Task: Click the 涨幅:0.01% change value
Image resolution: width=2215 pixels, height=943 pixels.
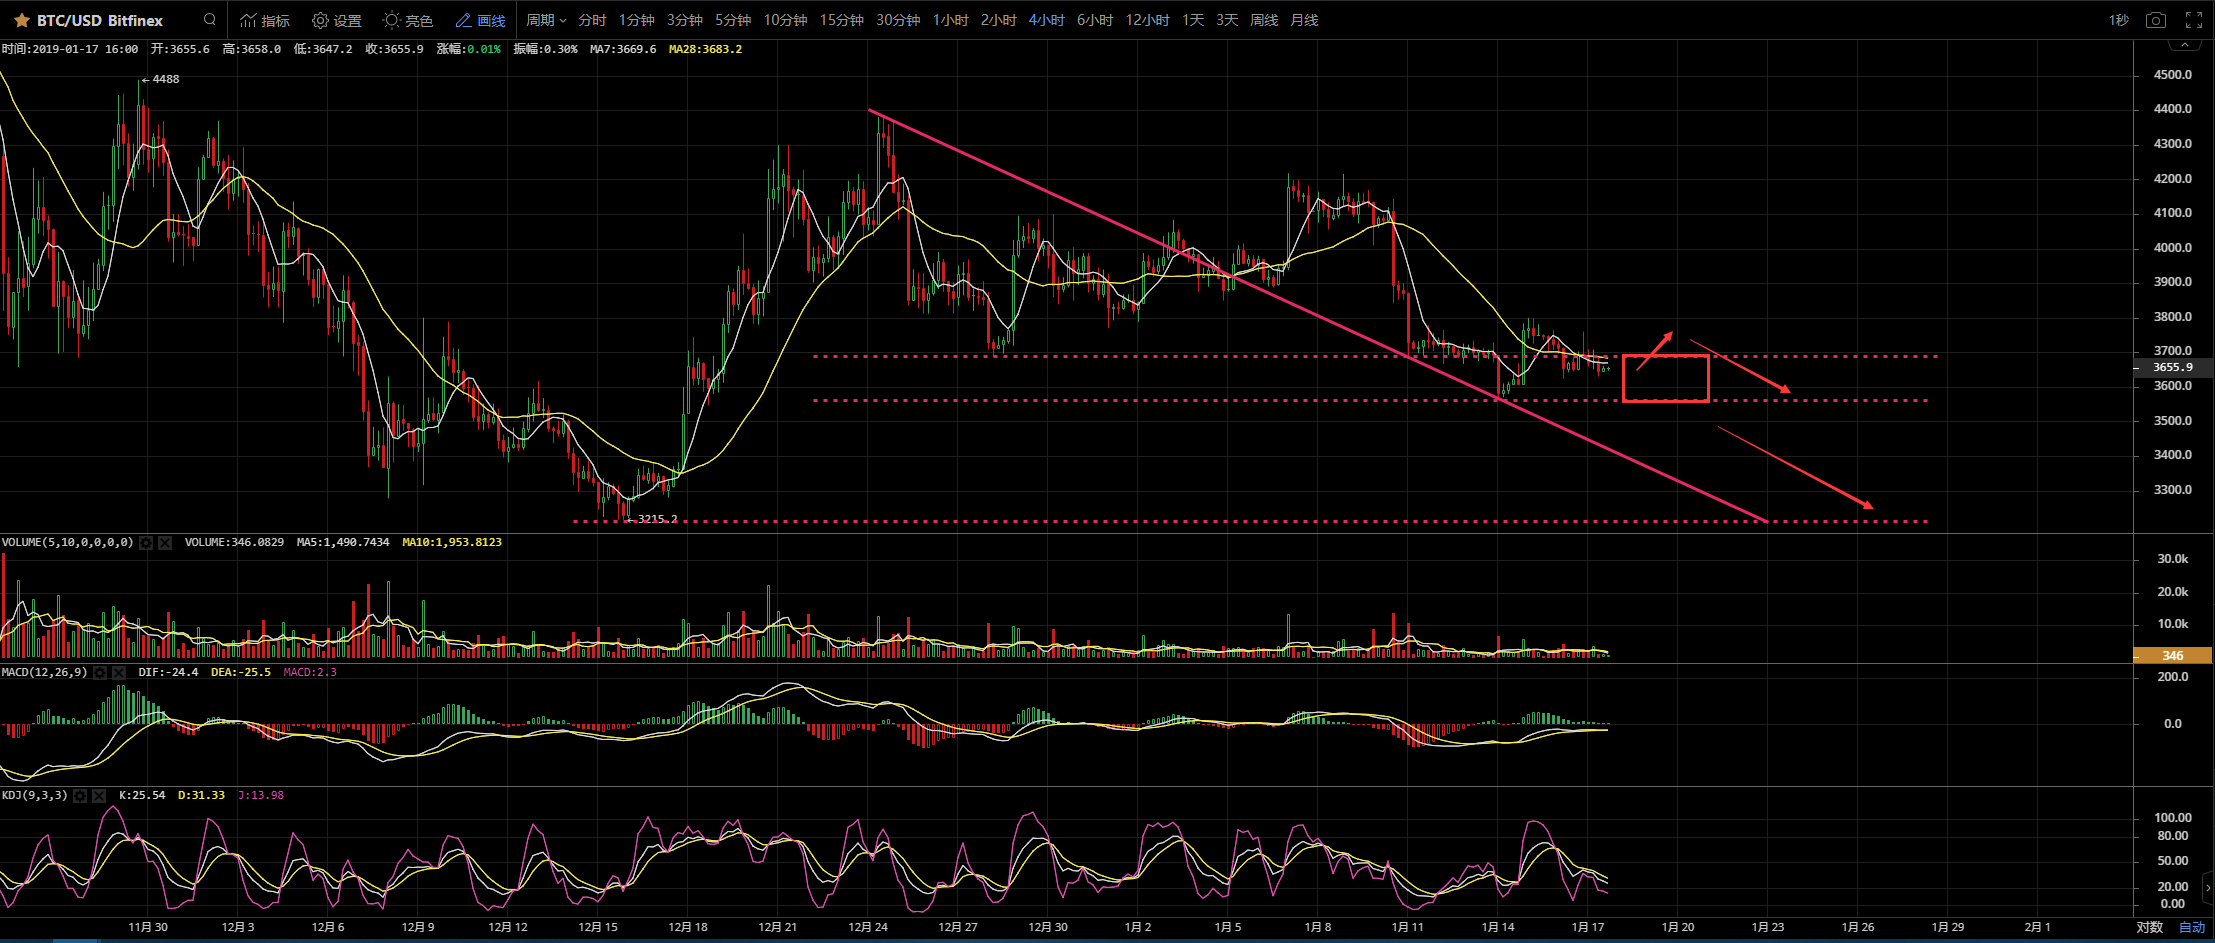Action: click(x=469, y=49)
